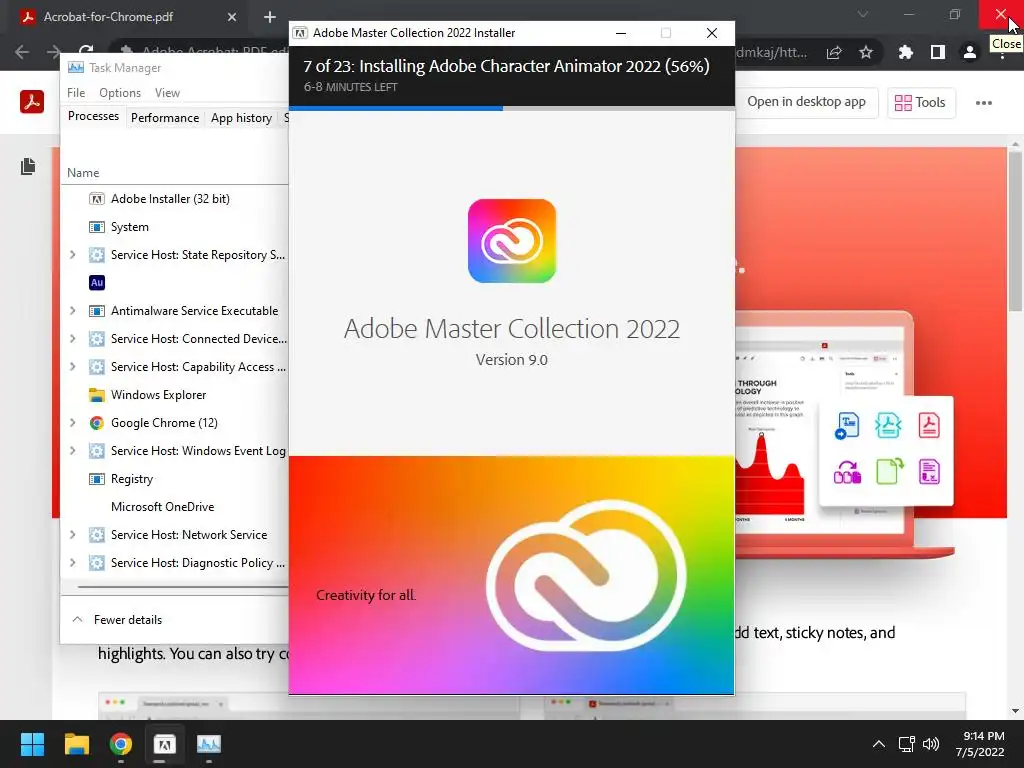The width and height of the screenshot is (1024, 768).
Task: Click the Registry process icon
Action: [x=97, y=479]
